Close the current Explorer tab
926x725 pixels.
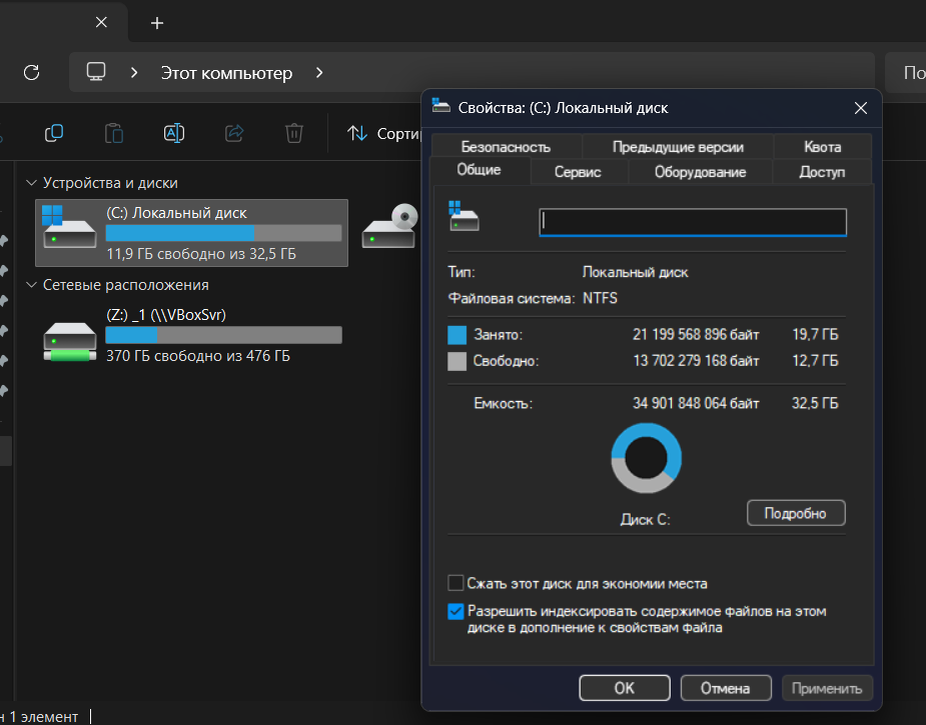[x=102, y=22]
